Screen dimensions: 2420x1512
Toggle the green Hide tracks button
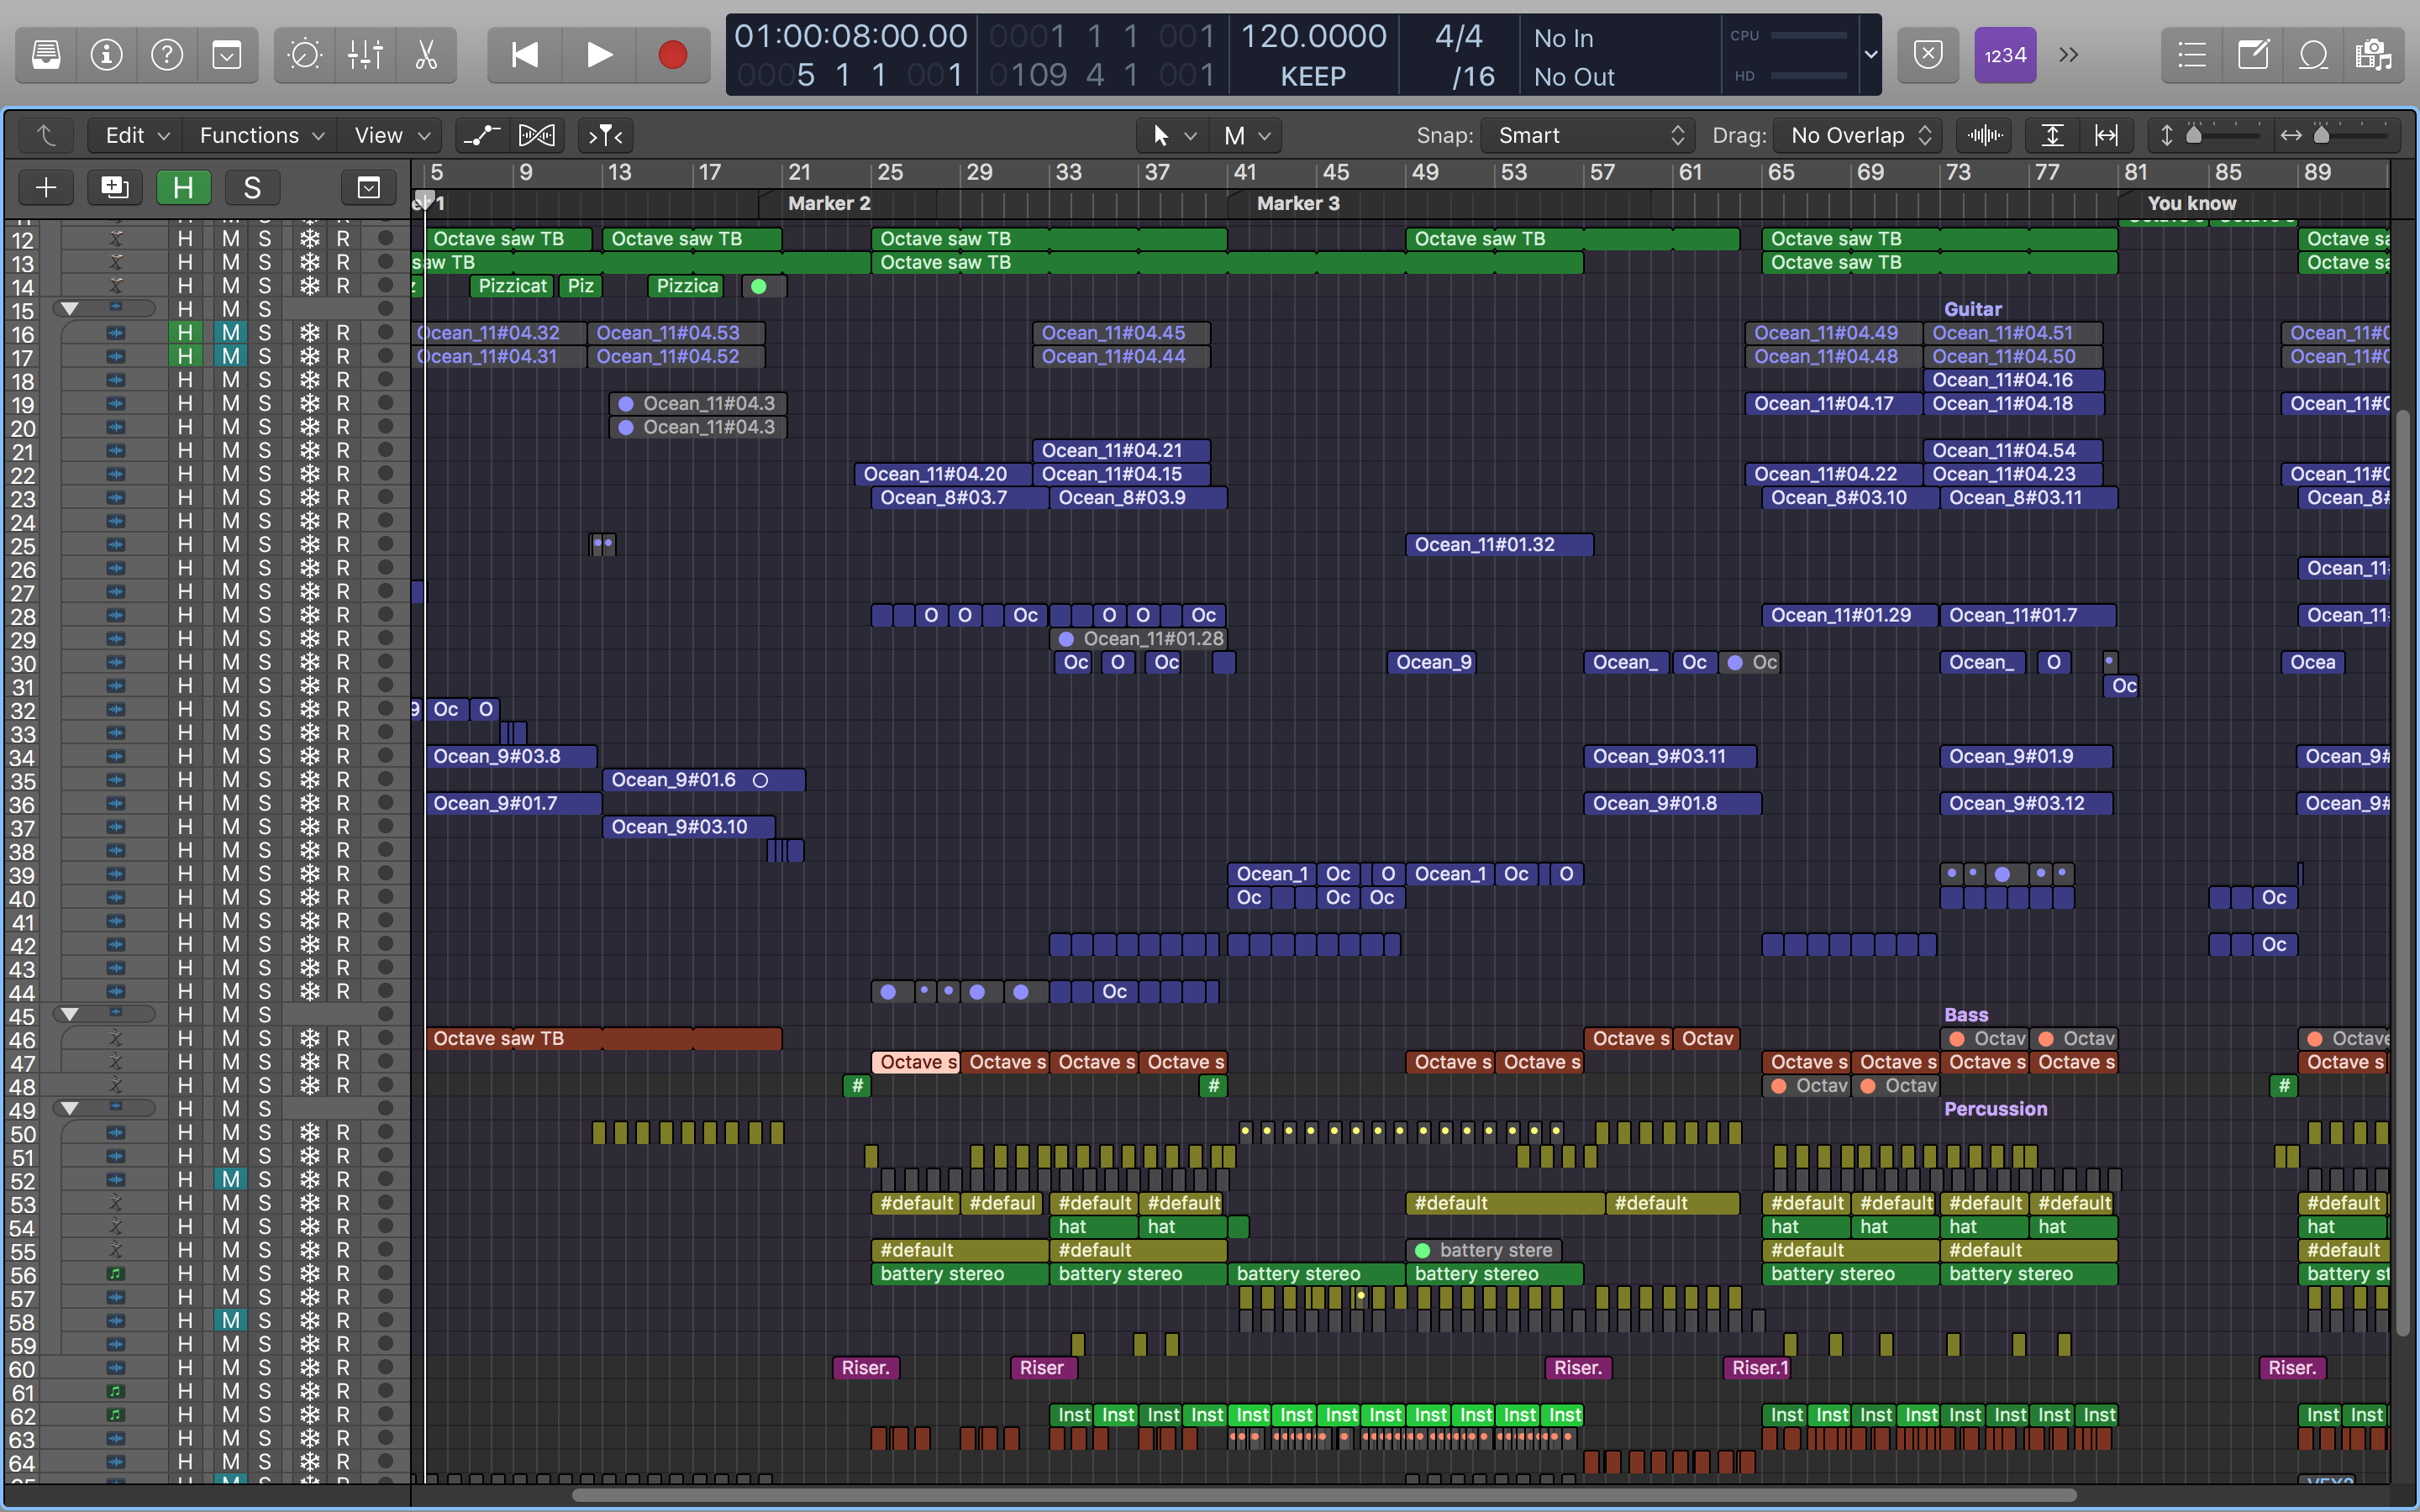coord(183,187)
